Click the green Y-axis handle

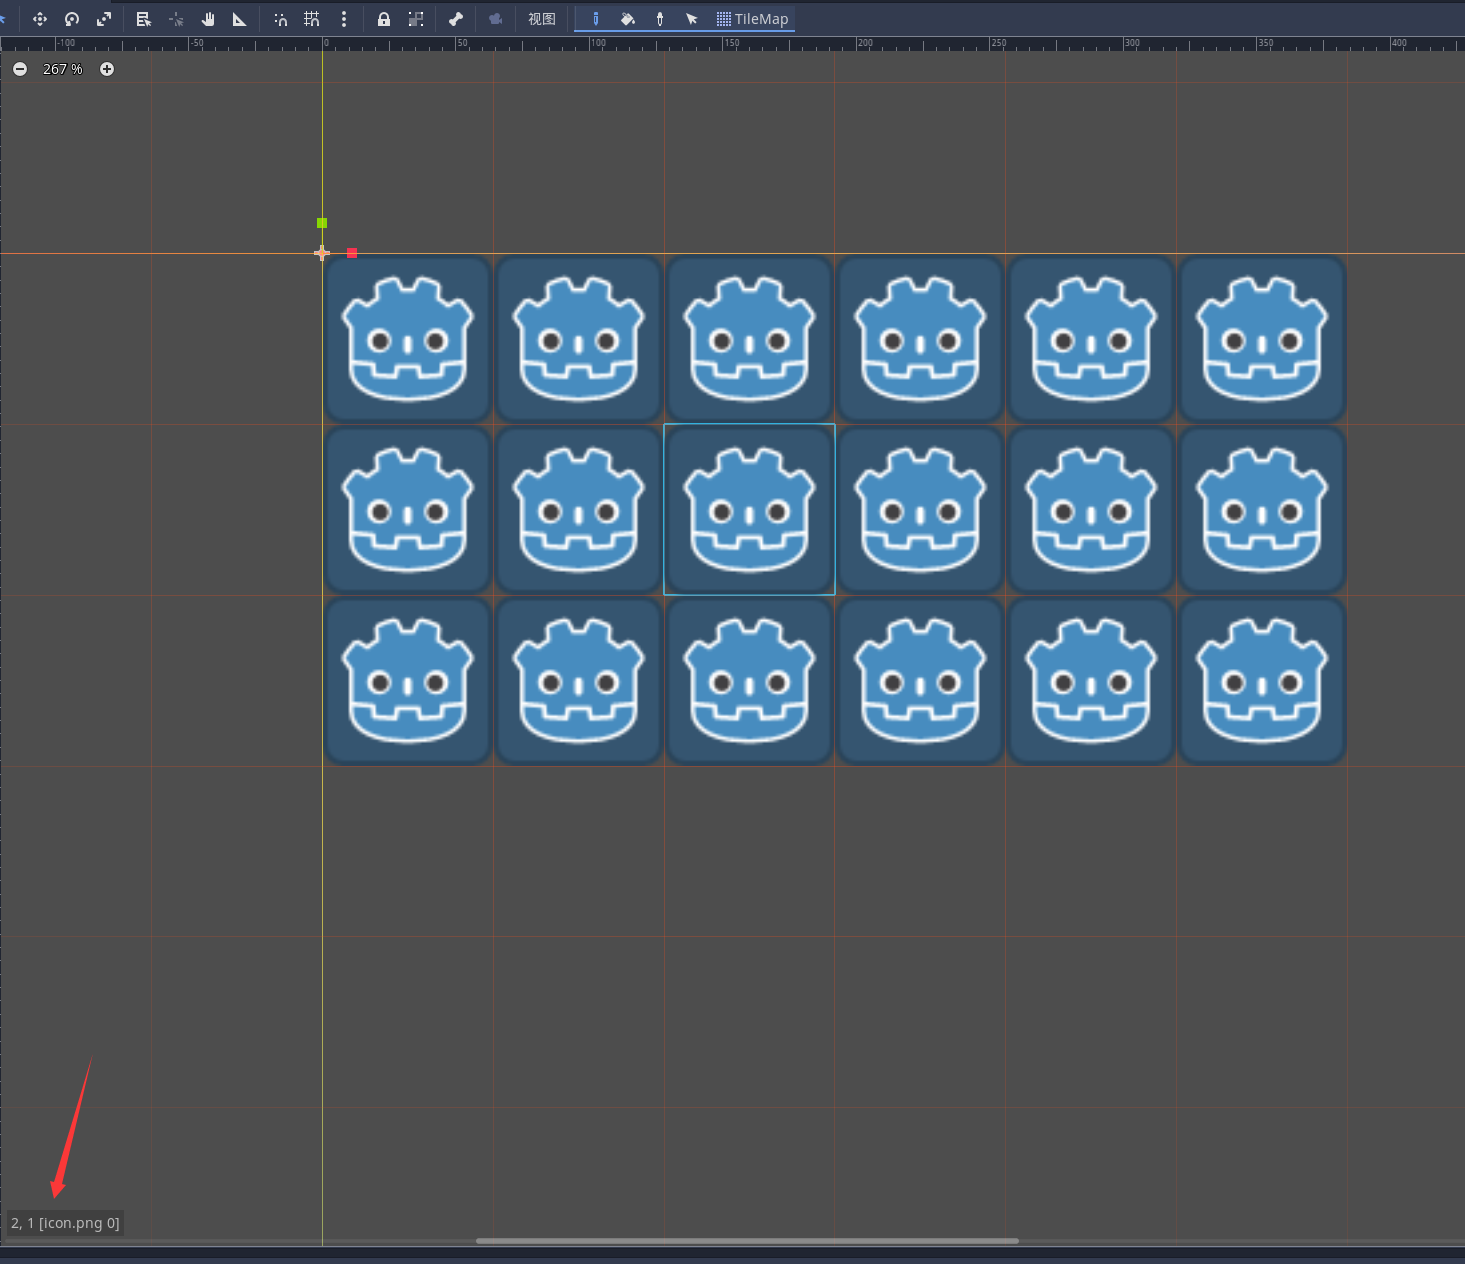(322, 223)
